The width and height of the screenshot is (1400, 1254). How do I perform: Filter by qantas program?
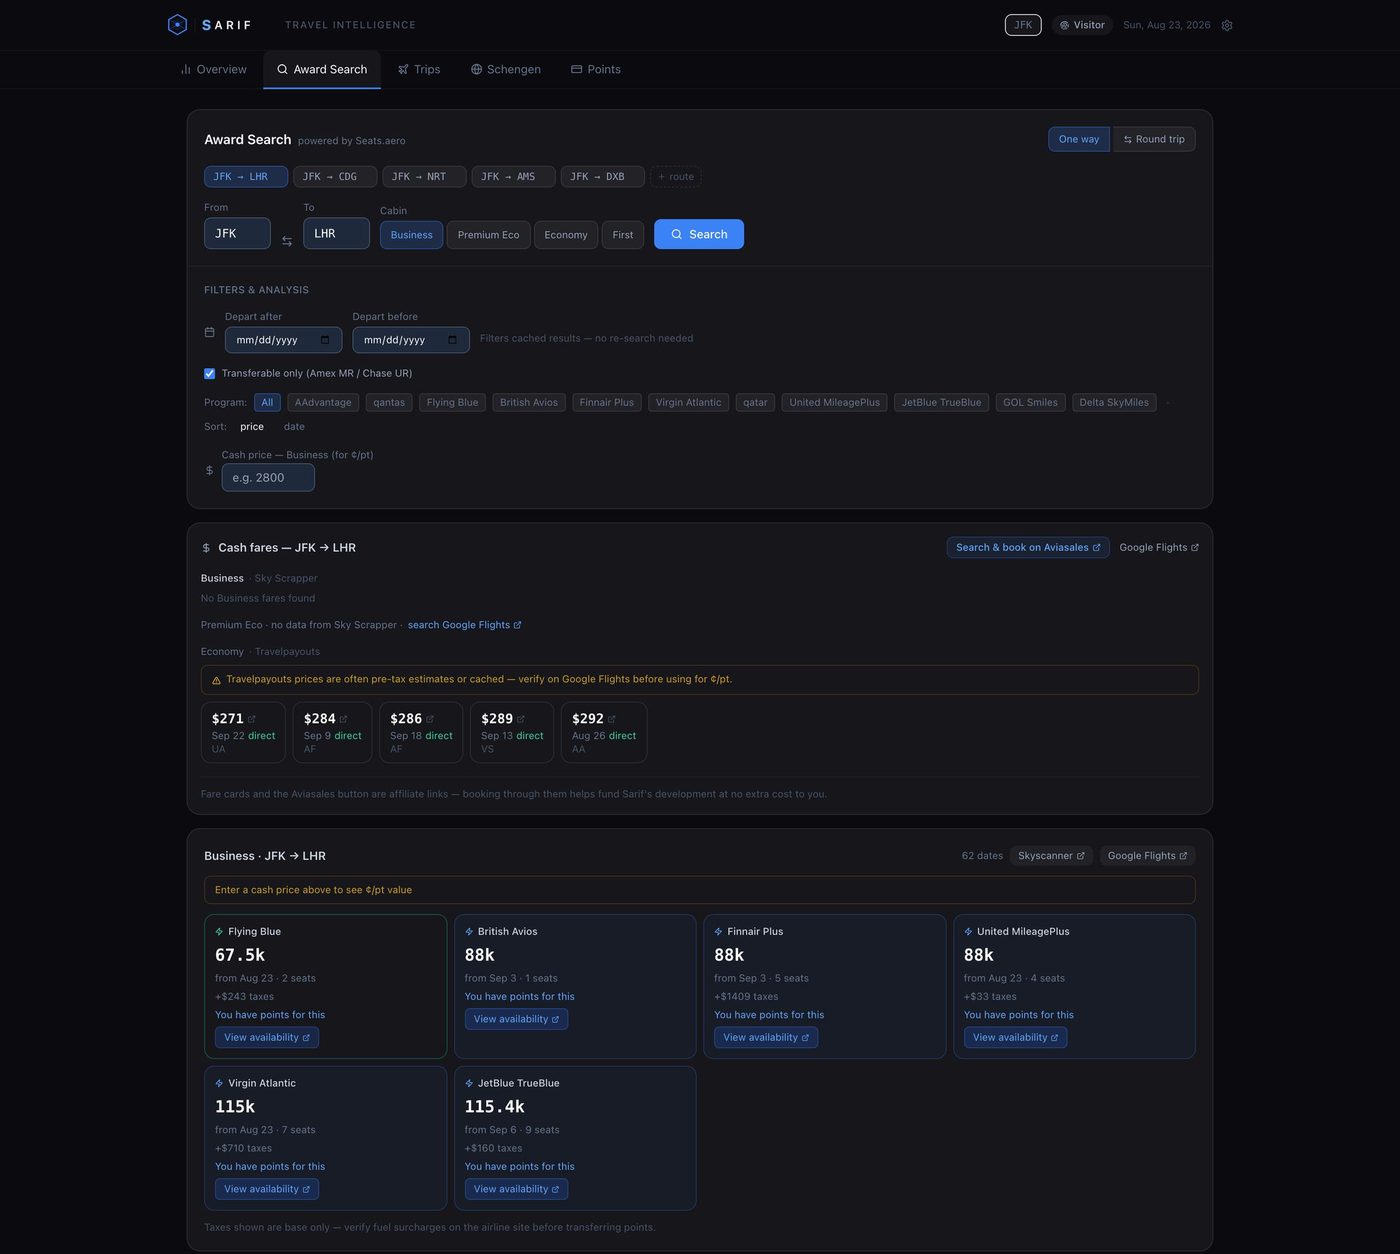[x=389, y=402]
